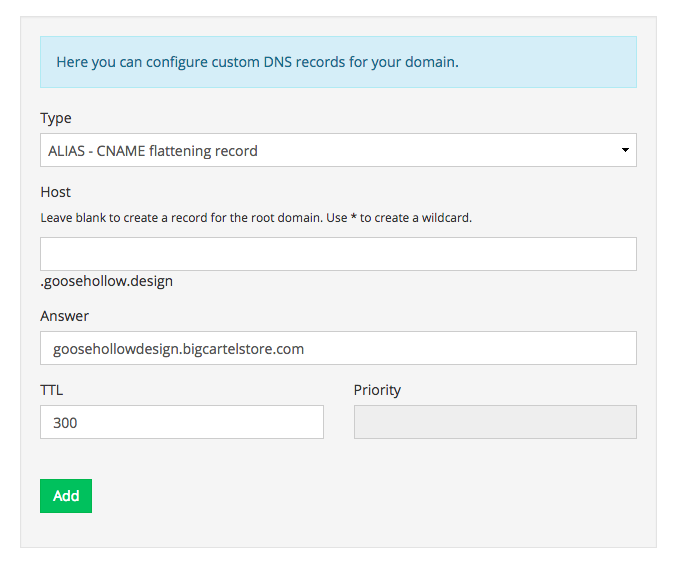
Task: Click the disabled Priority field
Action: tap(495, 422)
